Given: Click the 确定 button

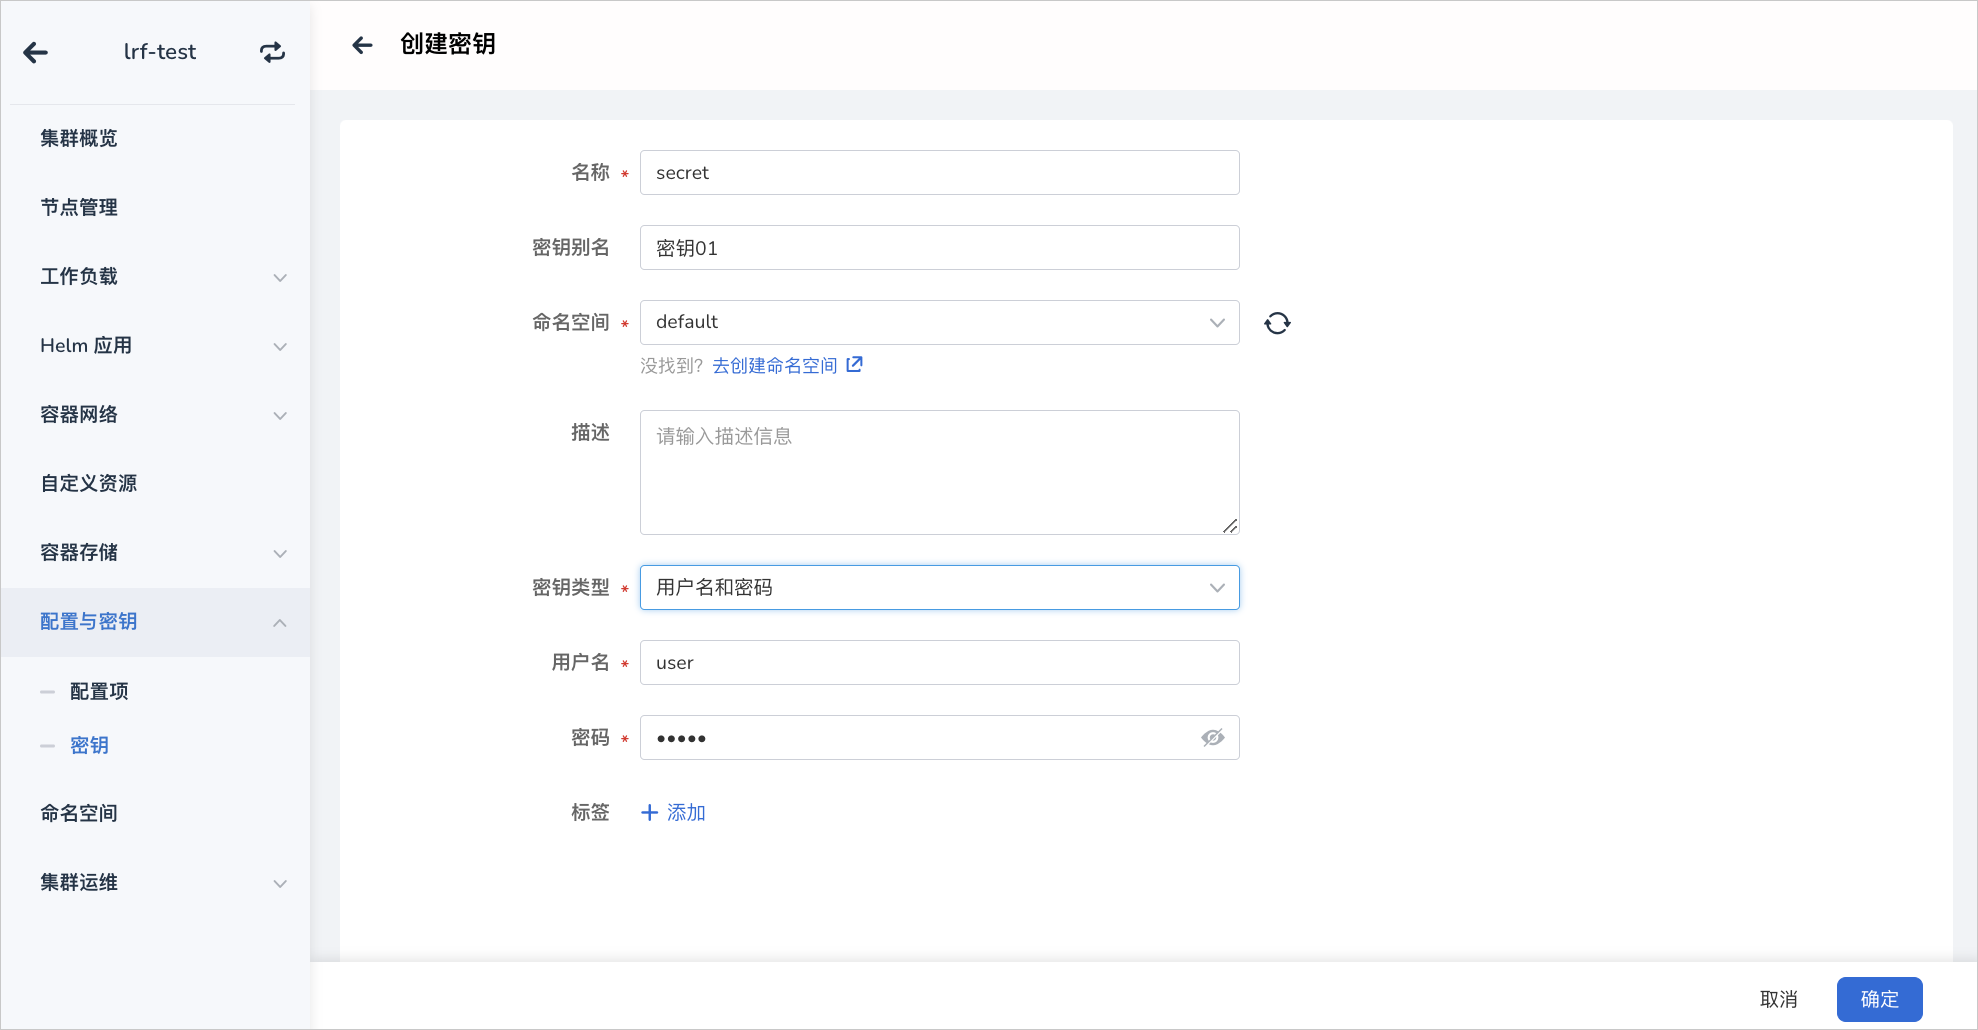Looking at the screenshot, I should [1879, 1000].
